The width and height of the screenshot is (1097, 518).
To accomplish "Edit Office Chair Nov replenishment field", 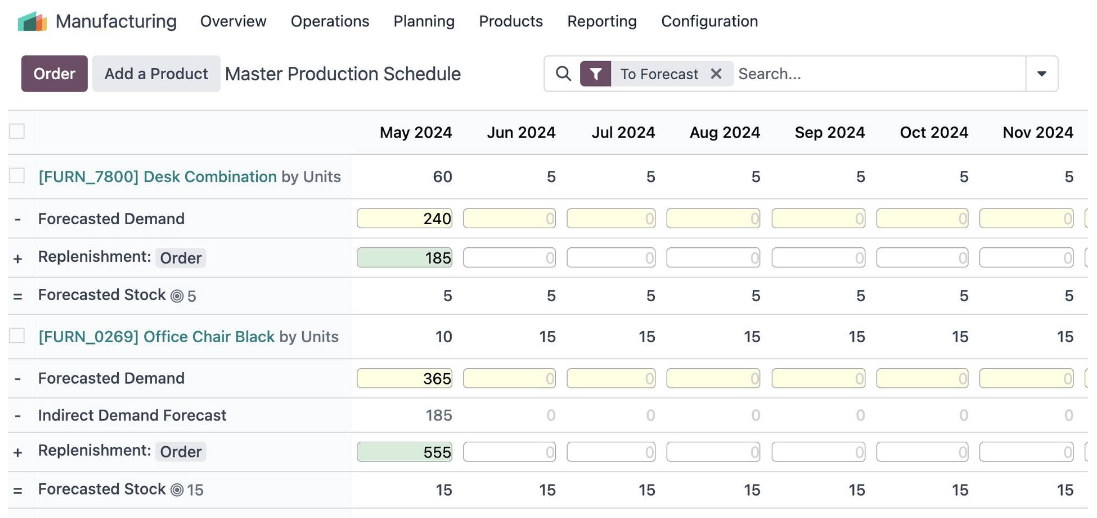I will click(x=1026, y=452).
